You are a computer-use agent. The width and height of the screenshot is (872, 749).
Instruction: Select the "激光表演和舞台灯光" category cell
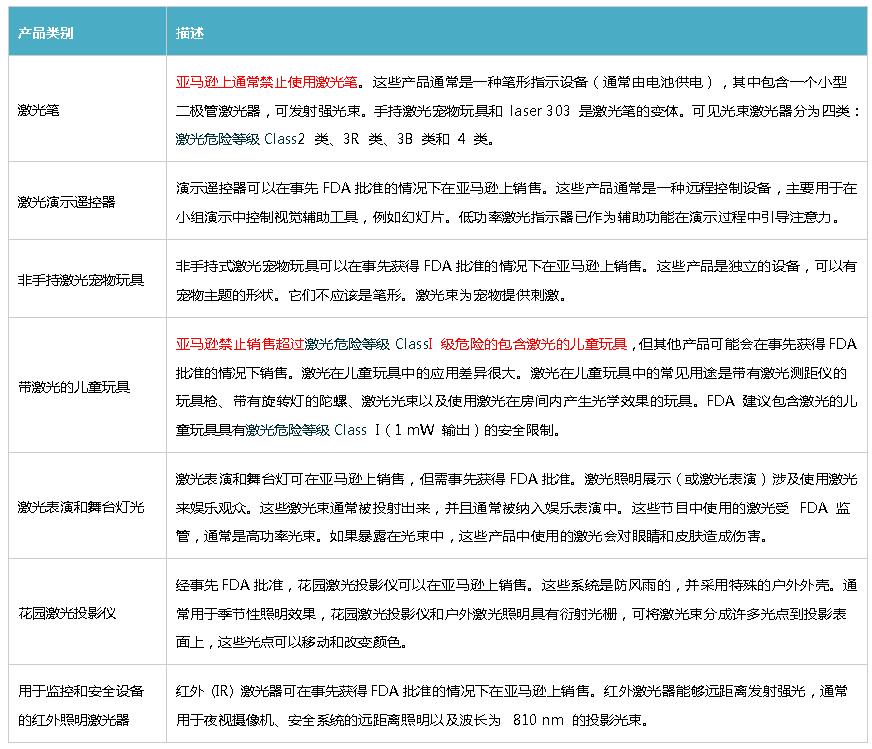pyautogui.click(x=81, y=507)
